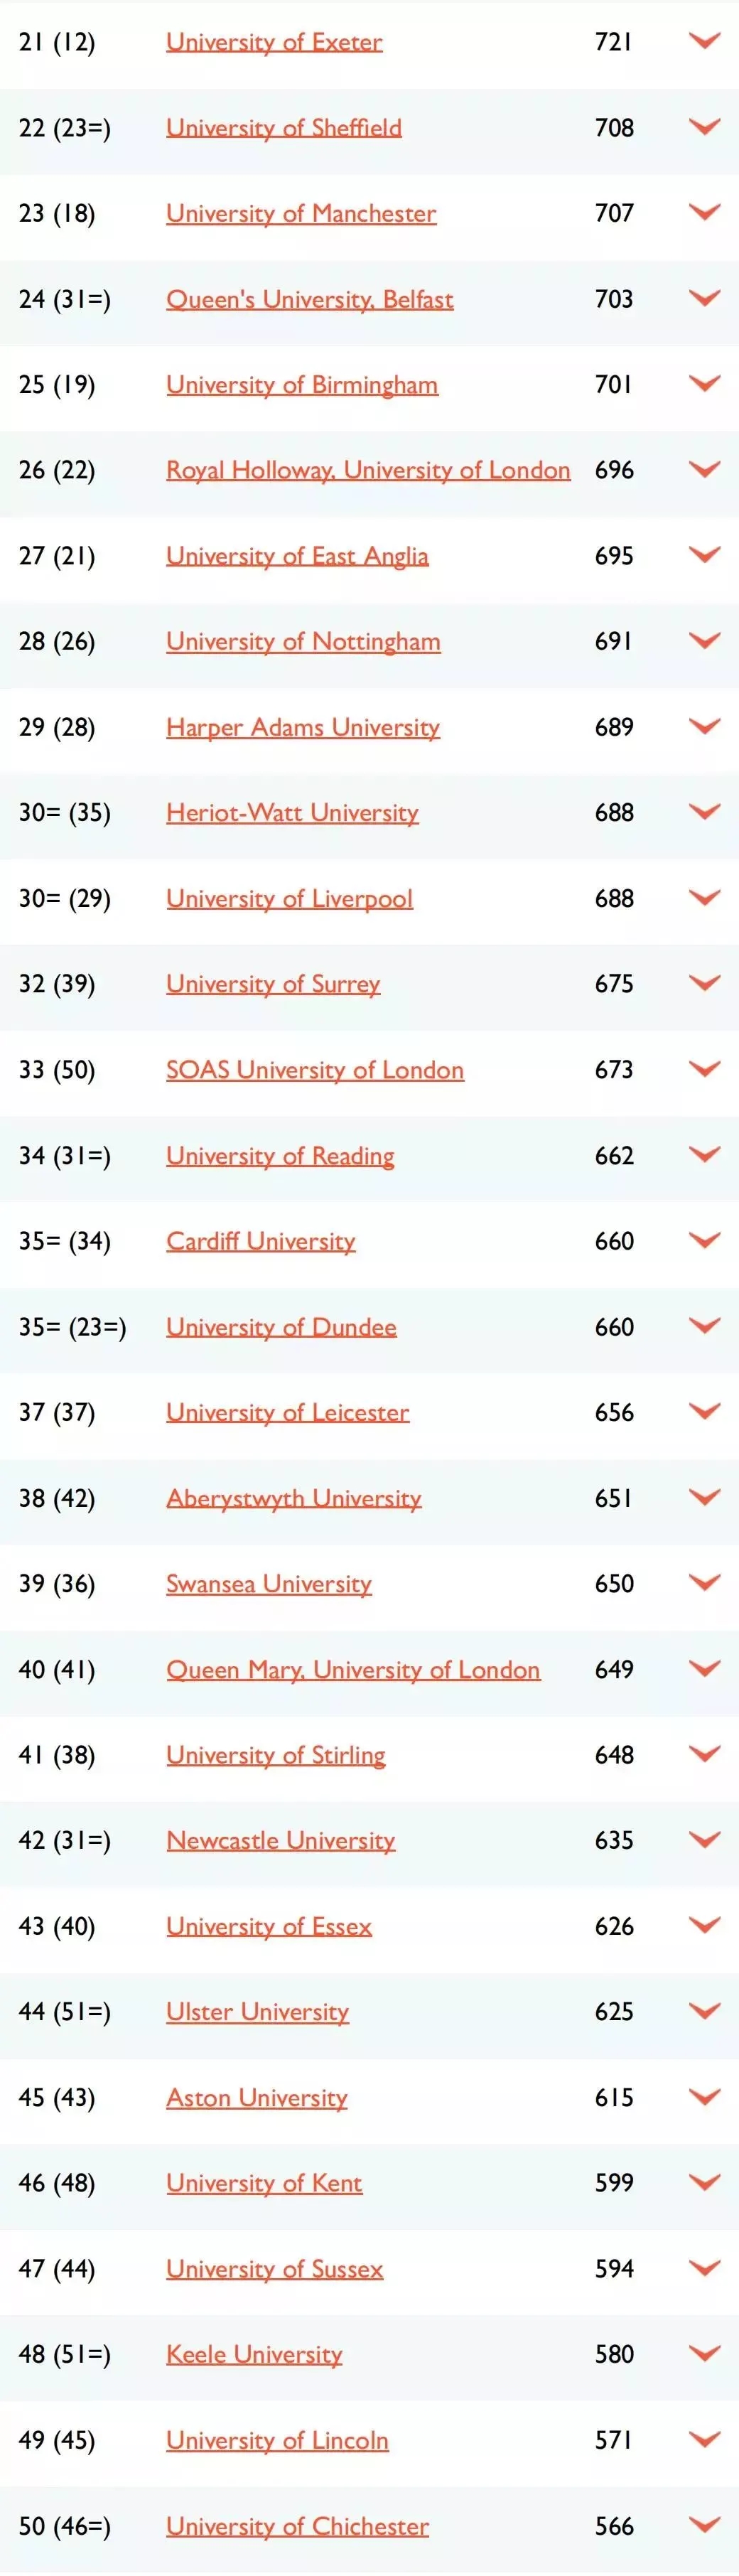Viewport: 739px width, 2576px height.
Task: Open the Harper Adams University link
Action: coord(303,727)
